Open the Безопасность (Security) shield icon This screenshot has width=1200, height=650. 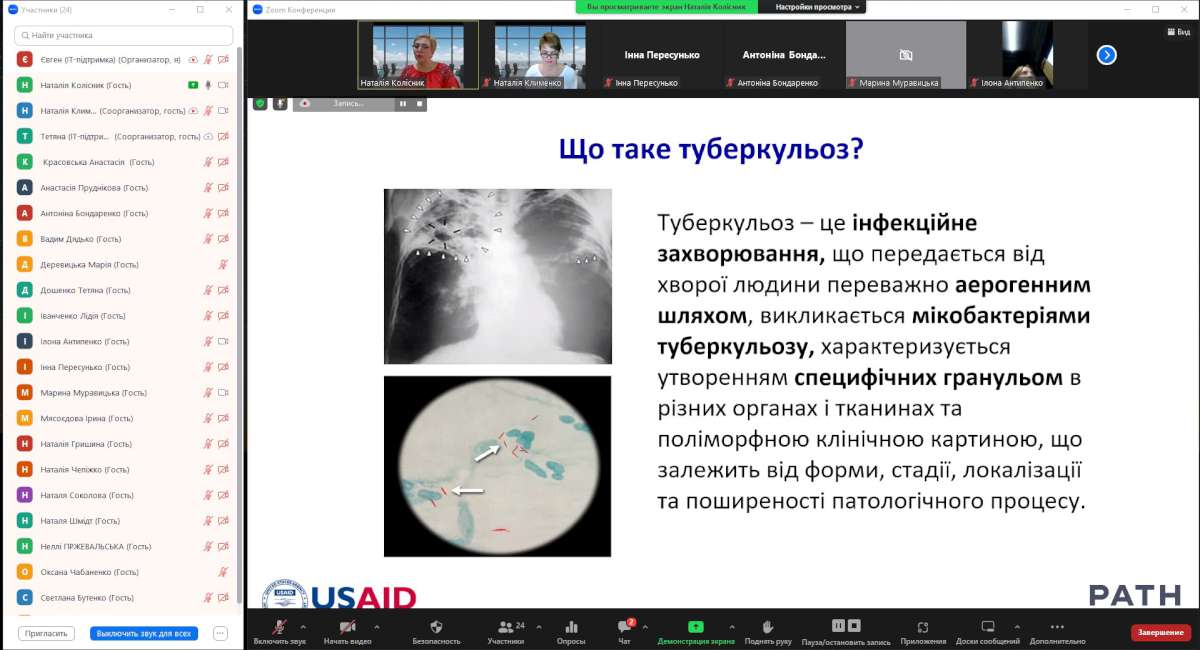coord(436,627)
